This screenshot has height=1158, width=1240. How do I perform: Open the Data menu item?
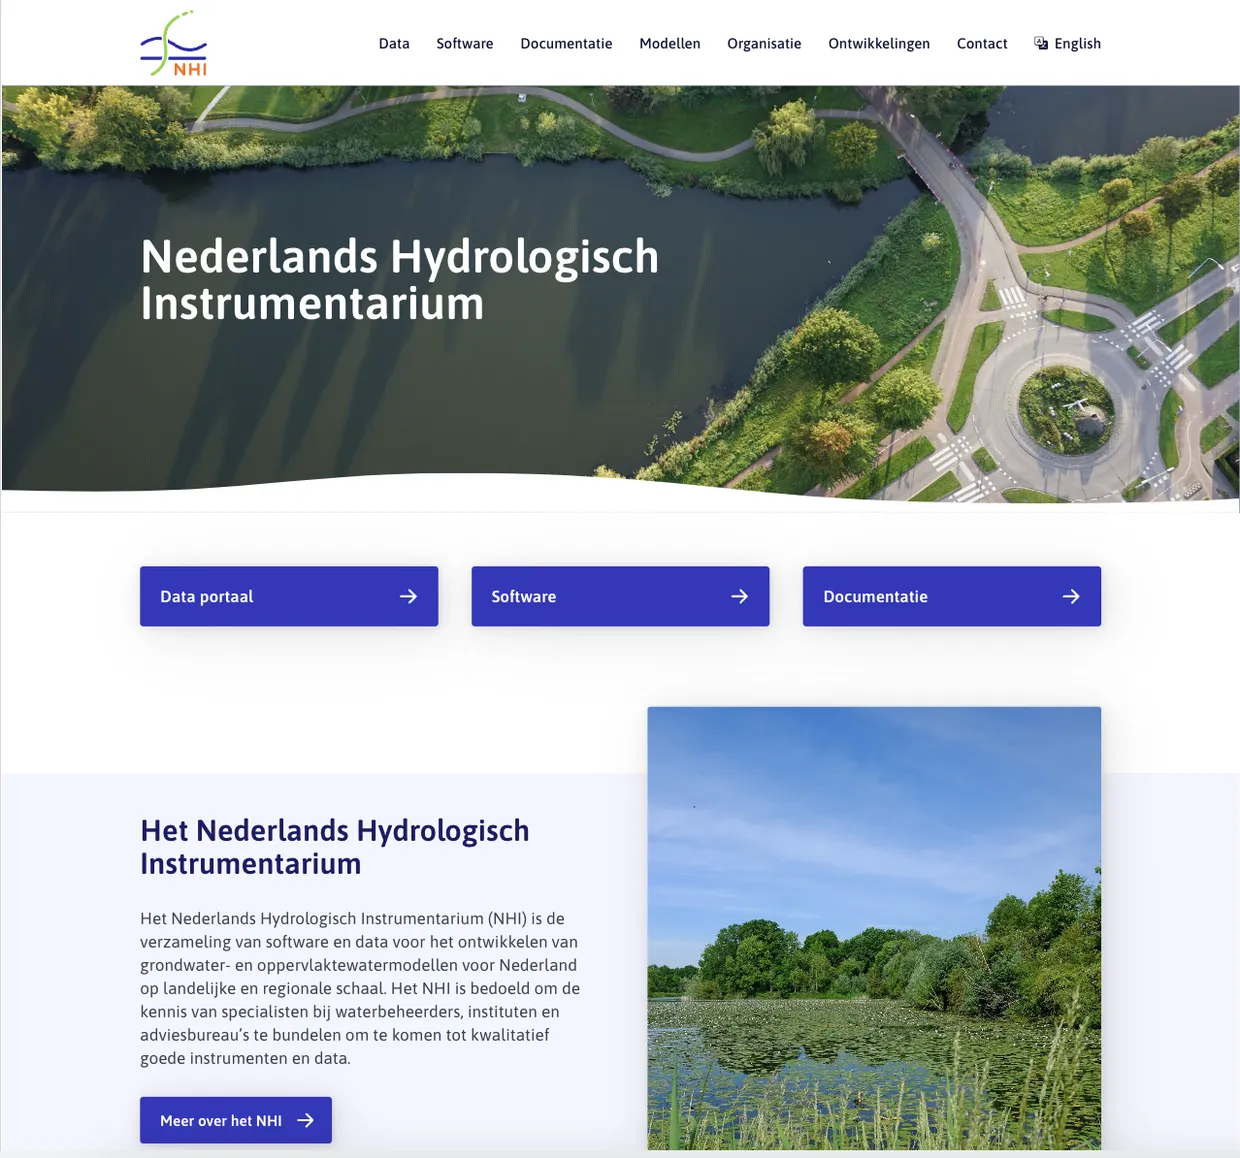(x=394, y=43)
